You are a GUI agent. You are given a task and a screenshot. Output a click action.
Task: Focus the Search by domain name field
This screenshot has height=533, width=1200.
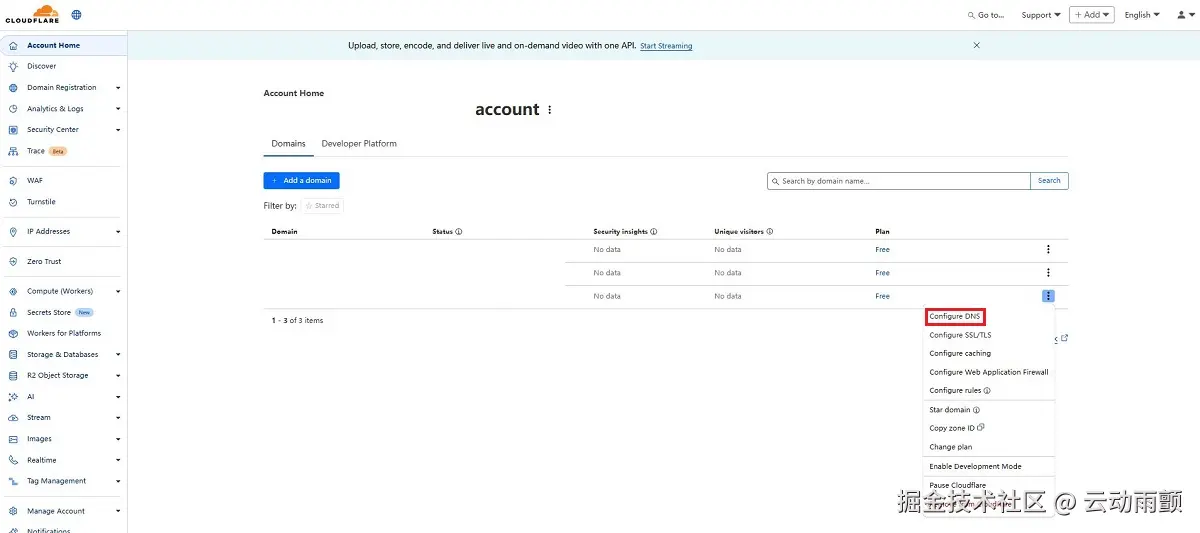coord(899,181)
